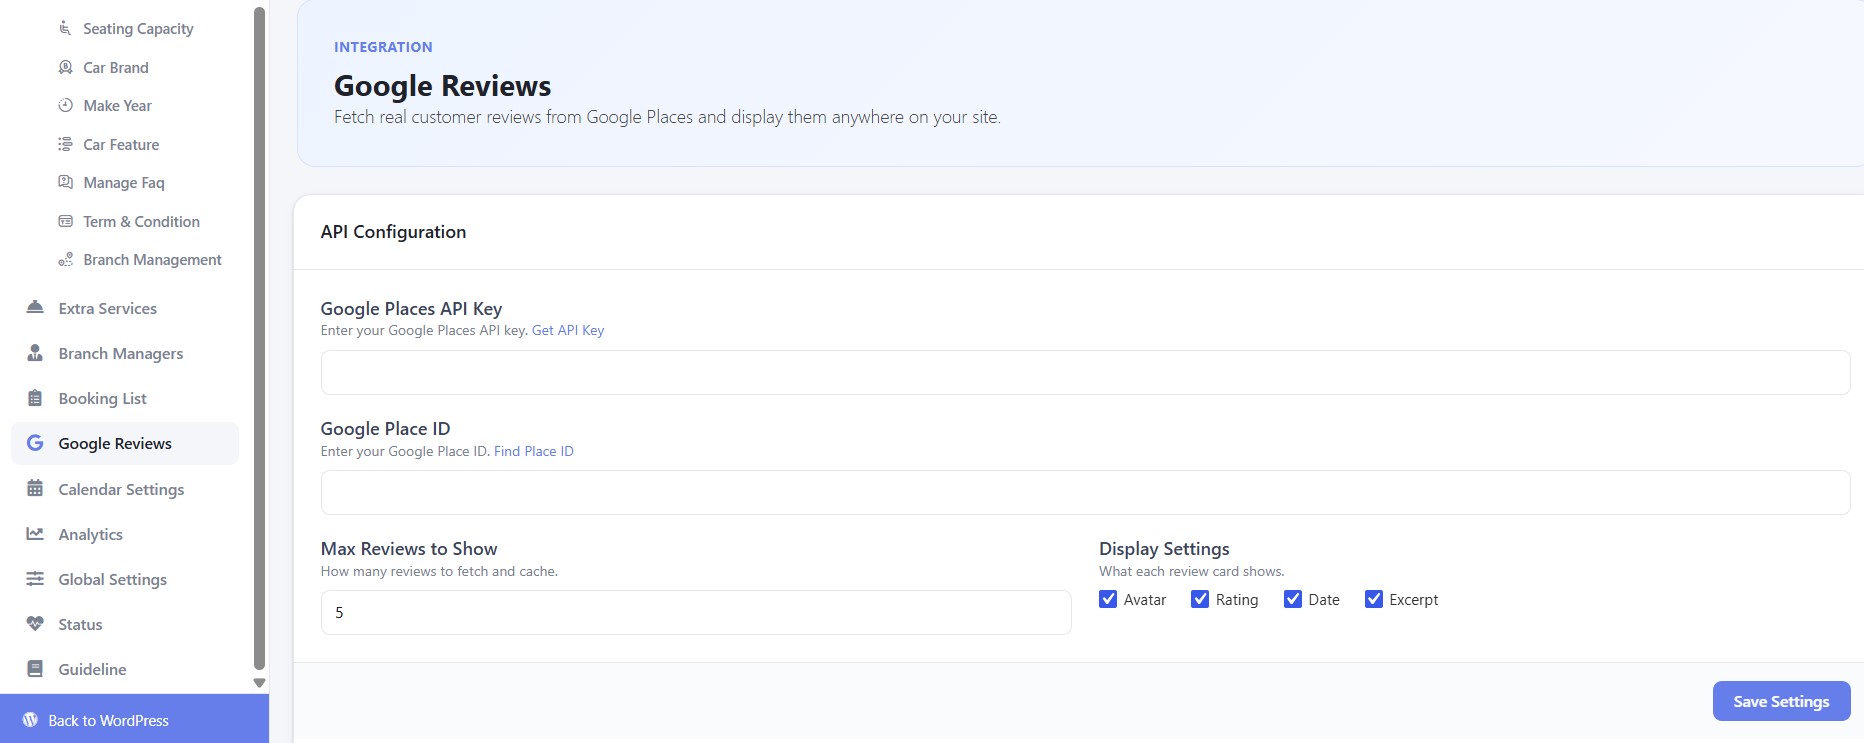
Task: Click the Branch Managers person icon
Action: (35, 353)
